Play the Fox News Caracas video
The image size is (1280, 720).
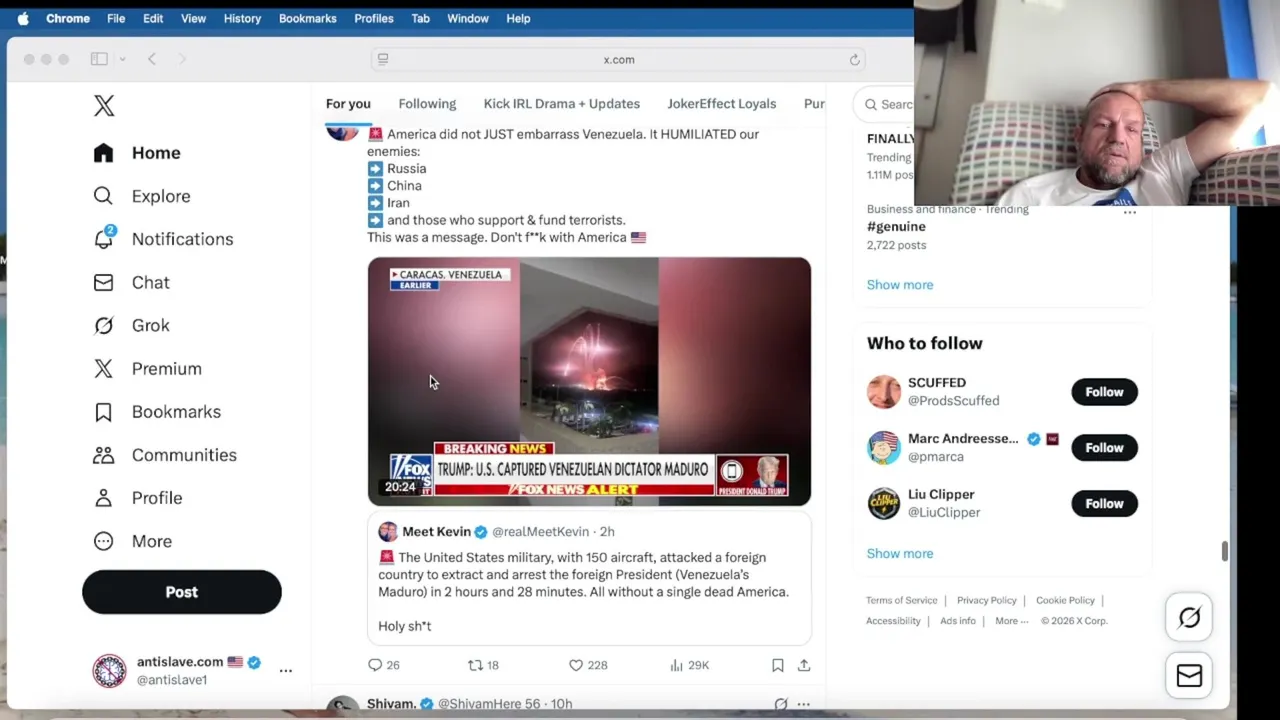589,381
